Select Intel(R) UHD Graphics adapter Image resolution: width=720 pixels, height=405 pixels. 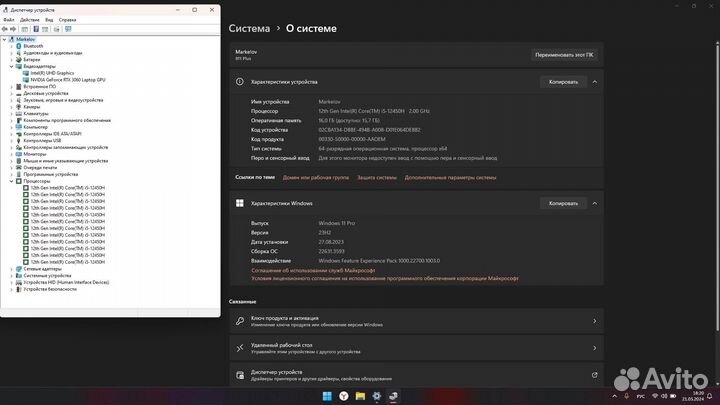tap(52, 73)
